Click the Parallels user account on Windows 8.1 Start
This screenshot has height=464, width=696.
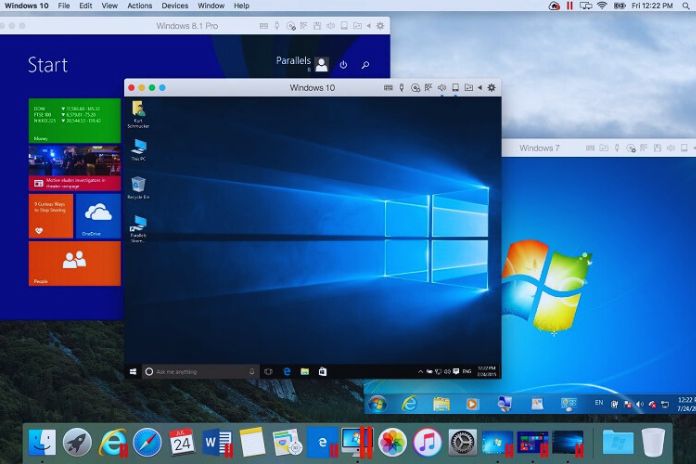click(x=302, y=63)
